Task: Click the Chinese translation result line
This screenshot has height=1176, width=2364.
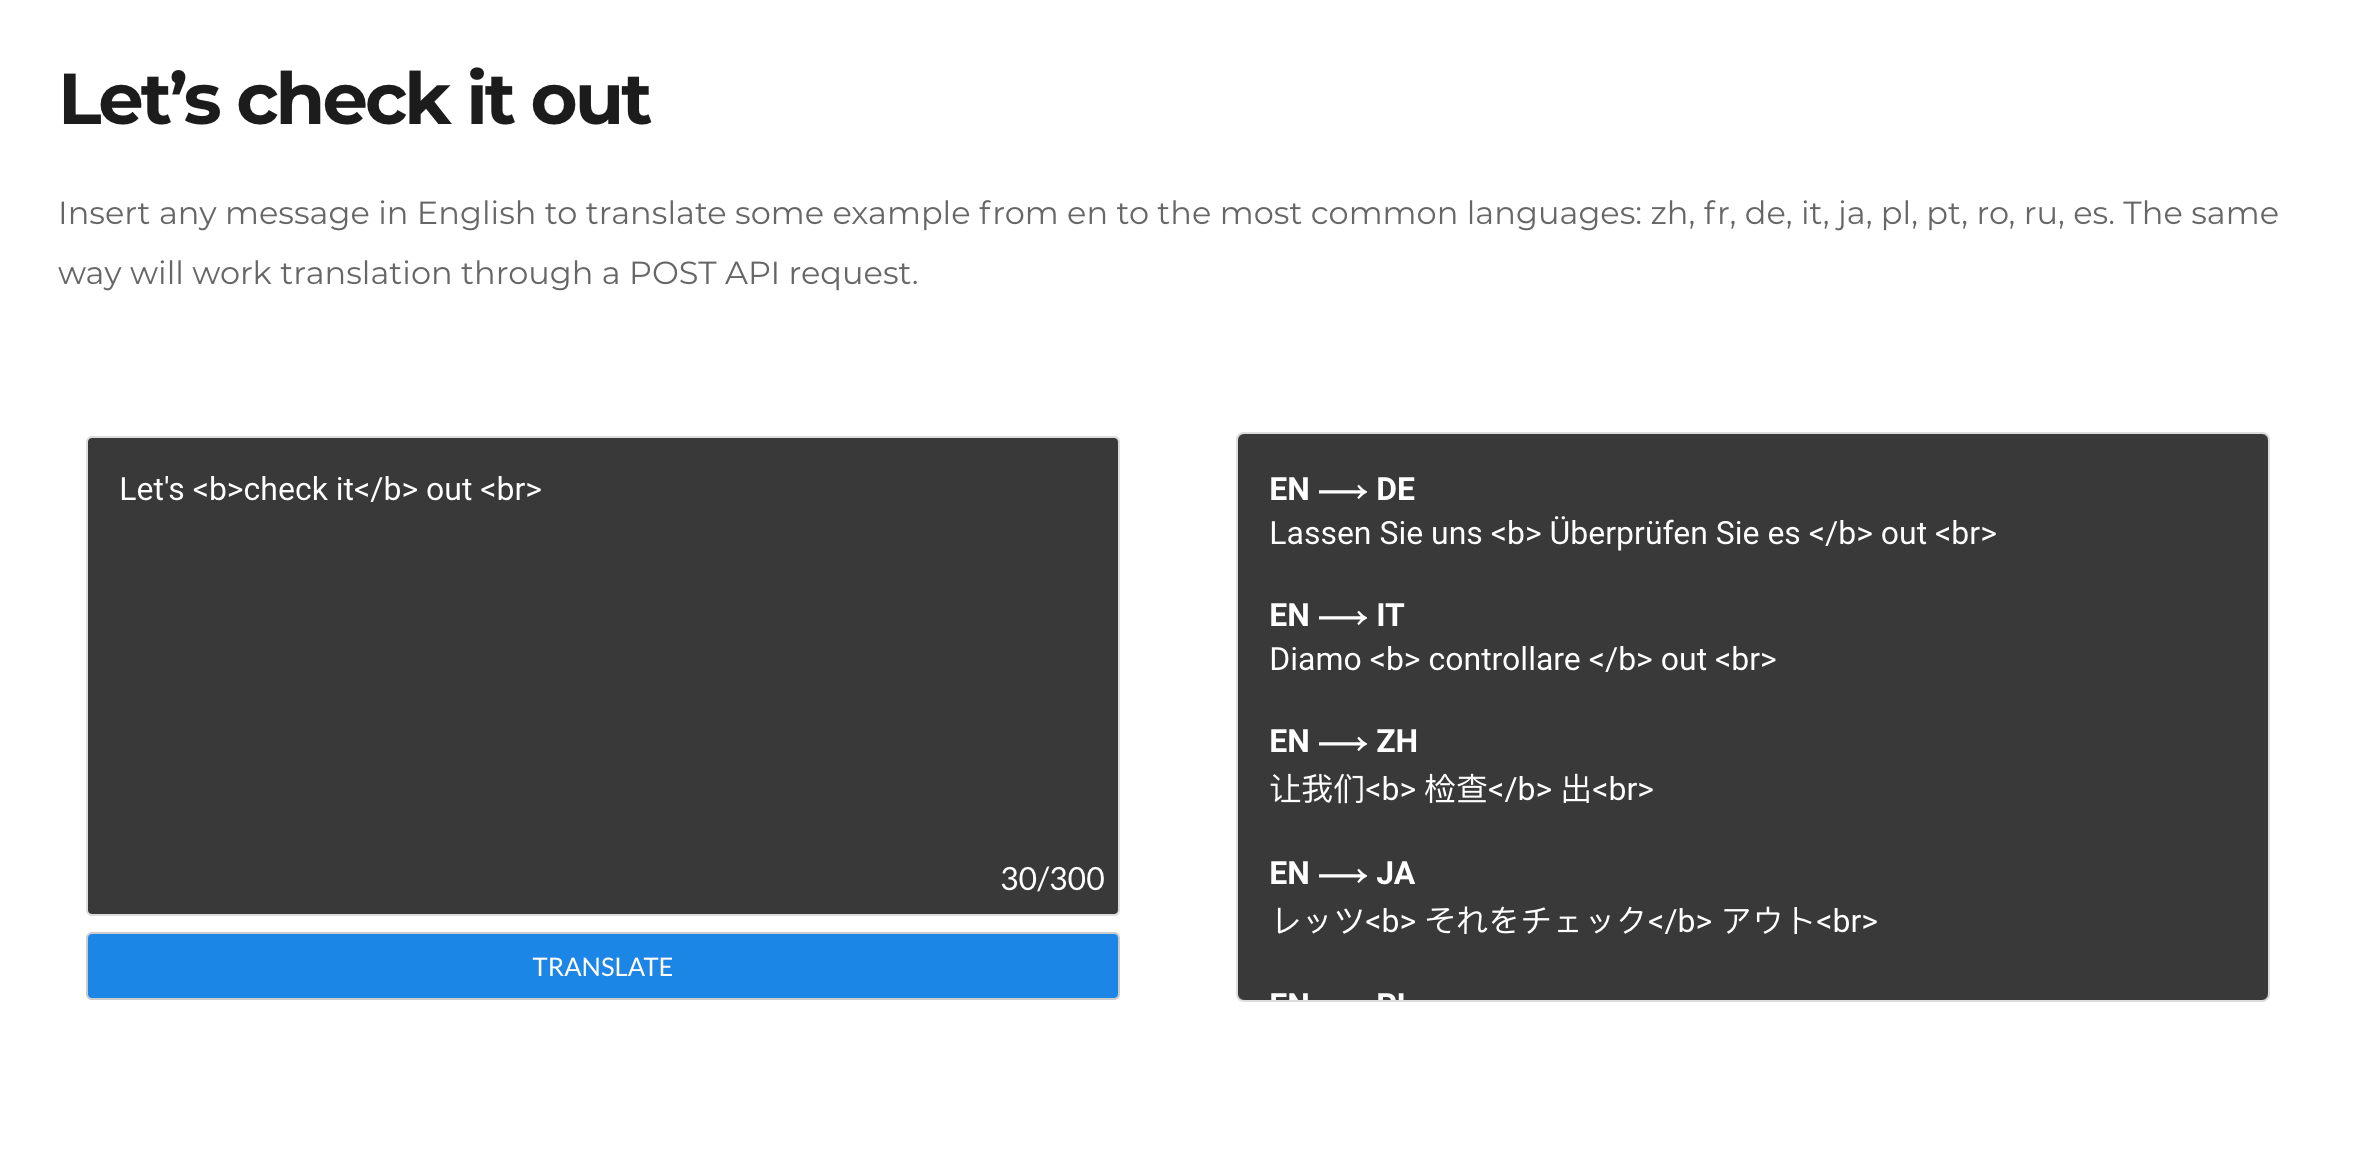Action: pos(1460,789)
